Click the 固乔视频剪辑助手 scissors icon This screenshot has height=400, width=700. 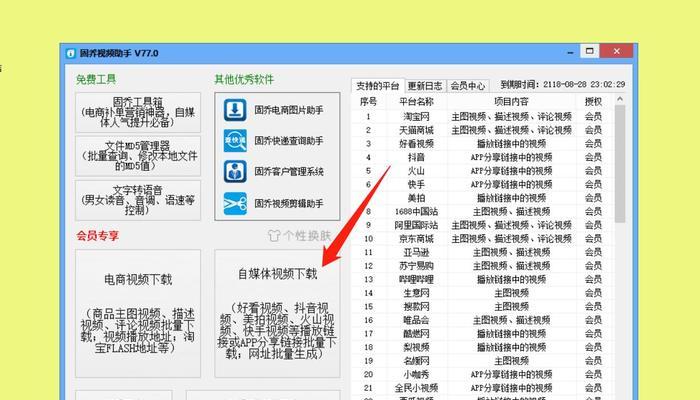235,204
